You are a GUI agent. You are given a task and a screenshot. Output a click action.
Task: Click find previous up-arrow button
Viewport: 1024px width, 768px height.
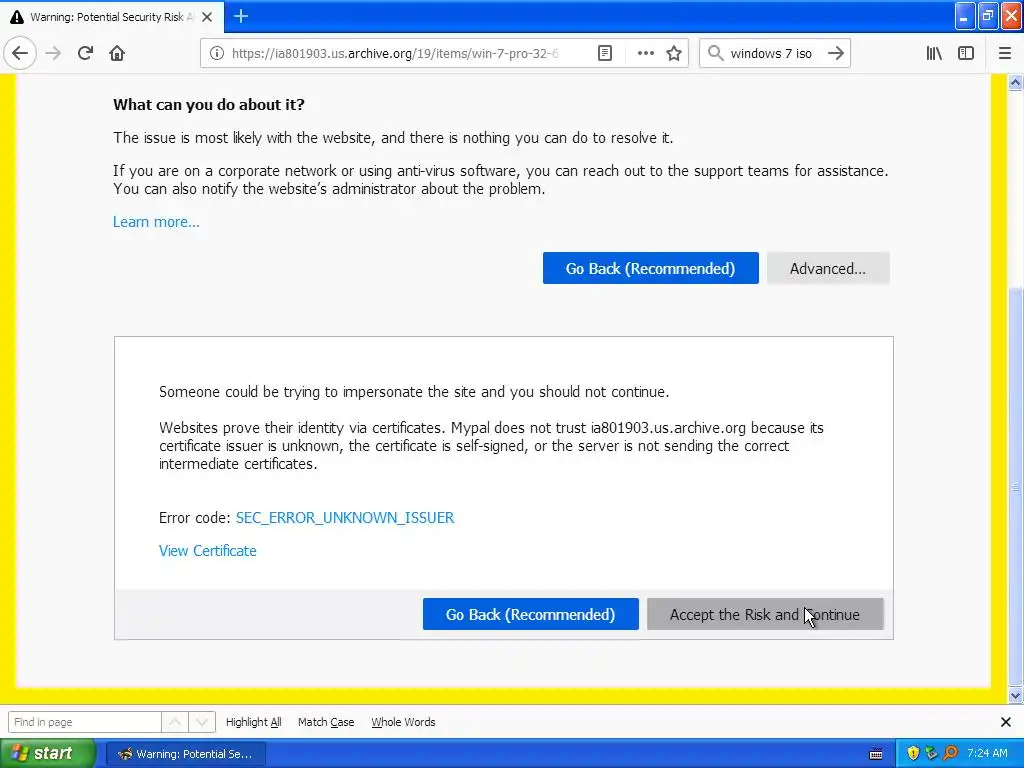point(175,722)
